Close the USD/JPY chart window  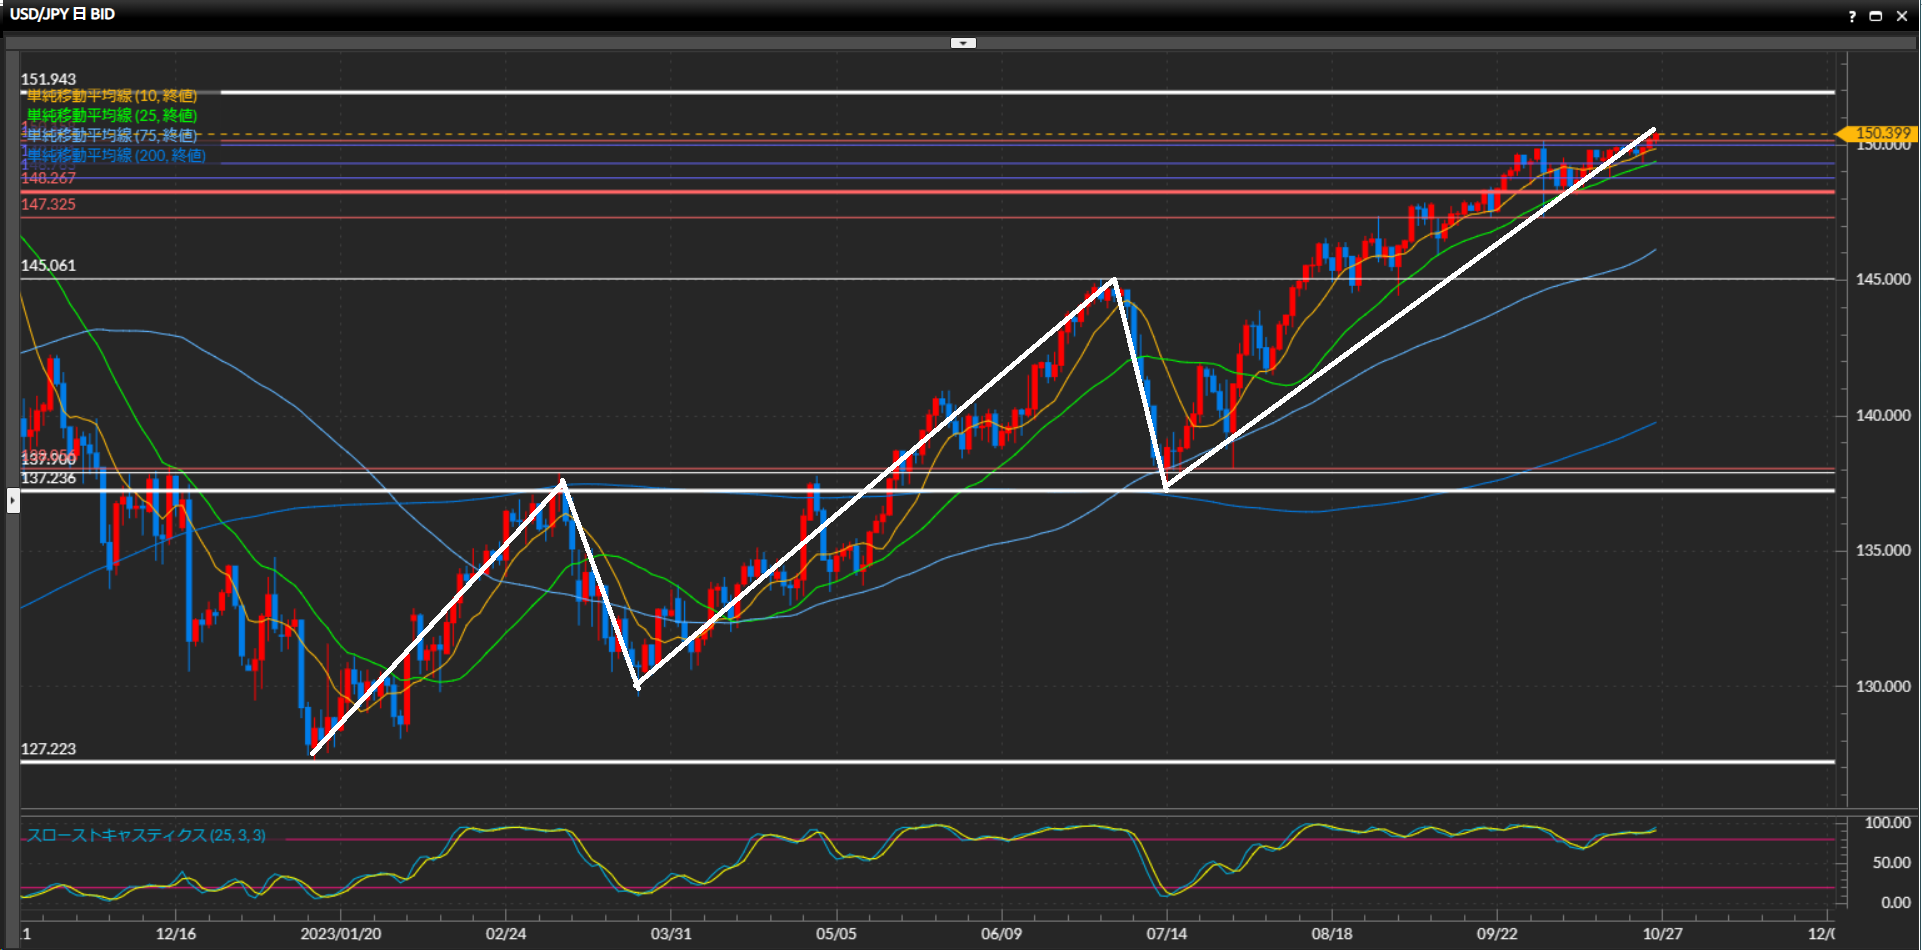[x=1902, y=16]
